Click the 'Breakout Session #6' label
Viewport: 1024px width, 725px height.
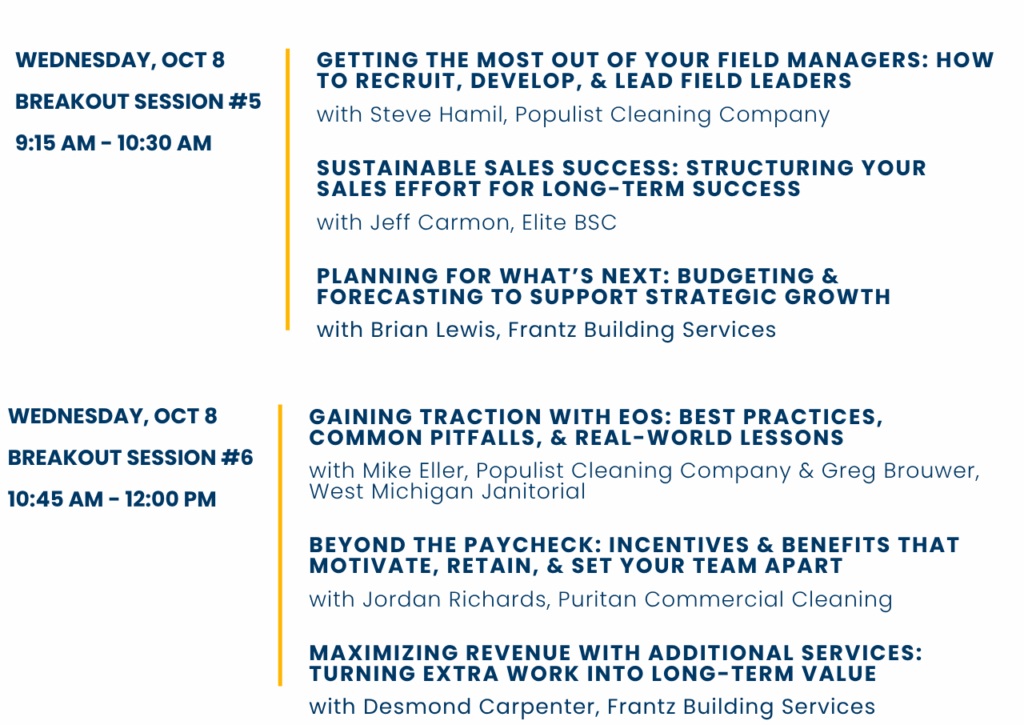(x=130, y=458)
